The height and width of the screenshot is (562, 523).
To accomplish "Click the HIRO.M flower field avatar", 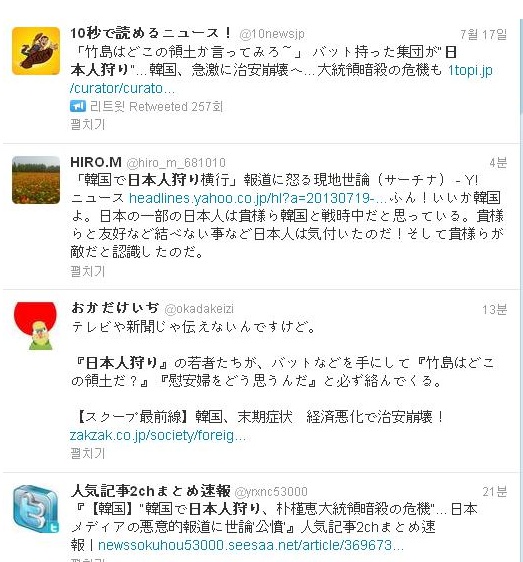I will point(36,180).
